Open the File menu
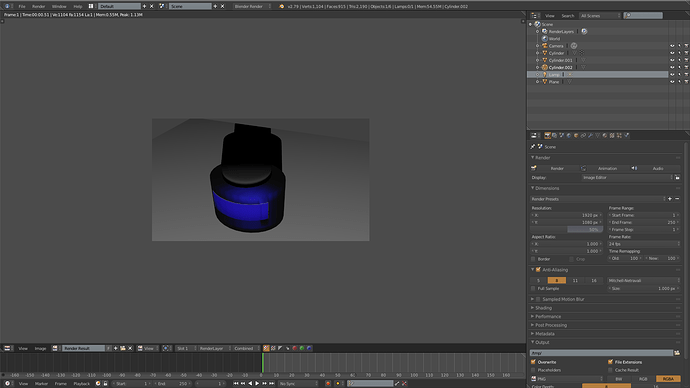This screenshot has height=388, width=690. [x=22, y=6]
